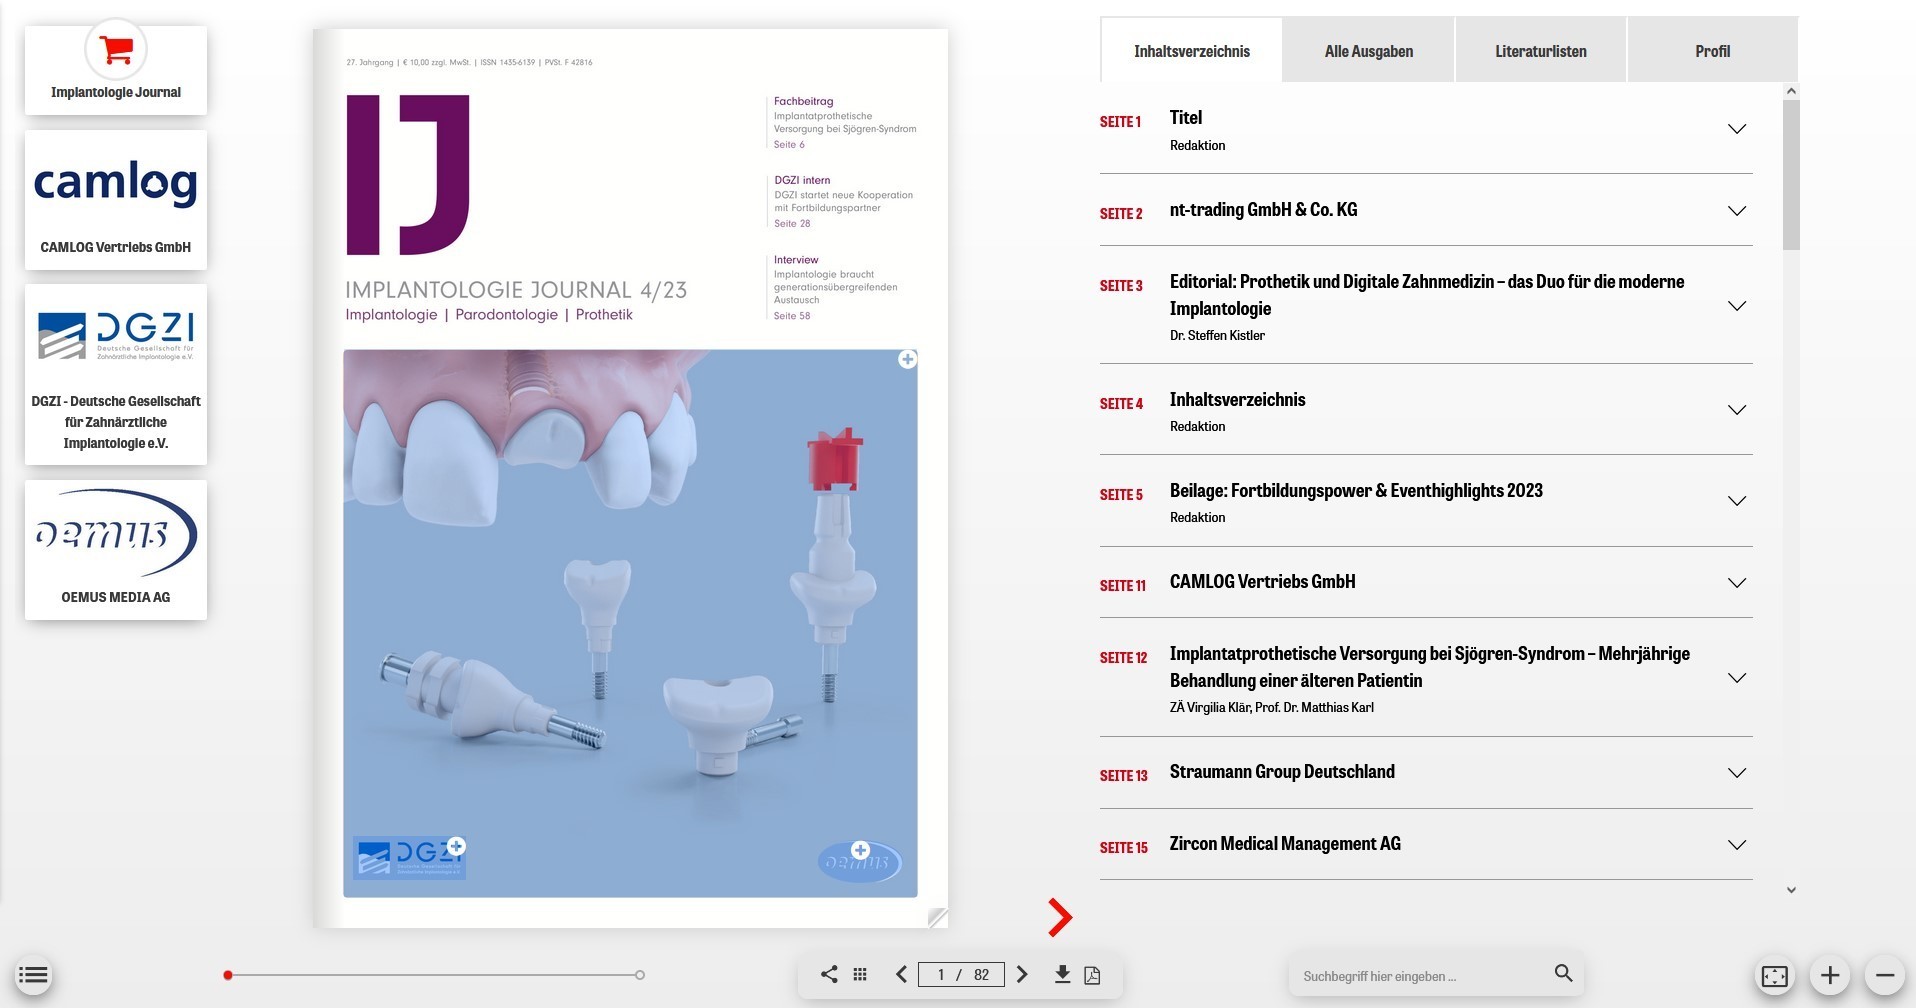The width and height of the screenshot is (1916, 1008).
Task: Expand the Straumann Group Deutschland entry
Action: tap(1737, 773)
